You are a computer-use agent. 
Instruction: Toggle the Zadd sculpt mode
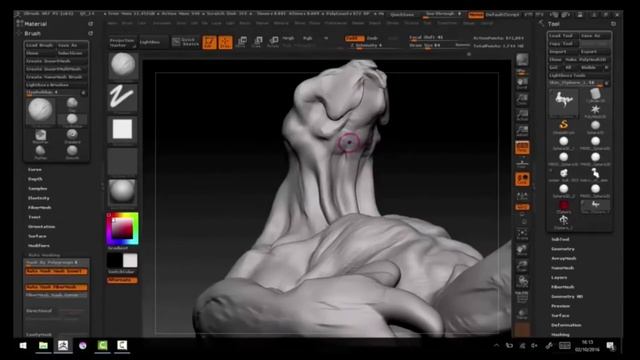[x=354, y=38]
